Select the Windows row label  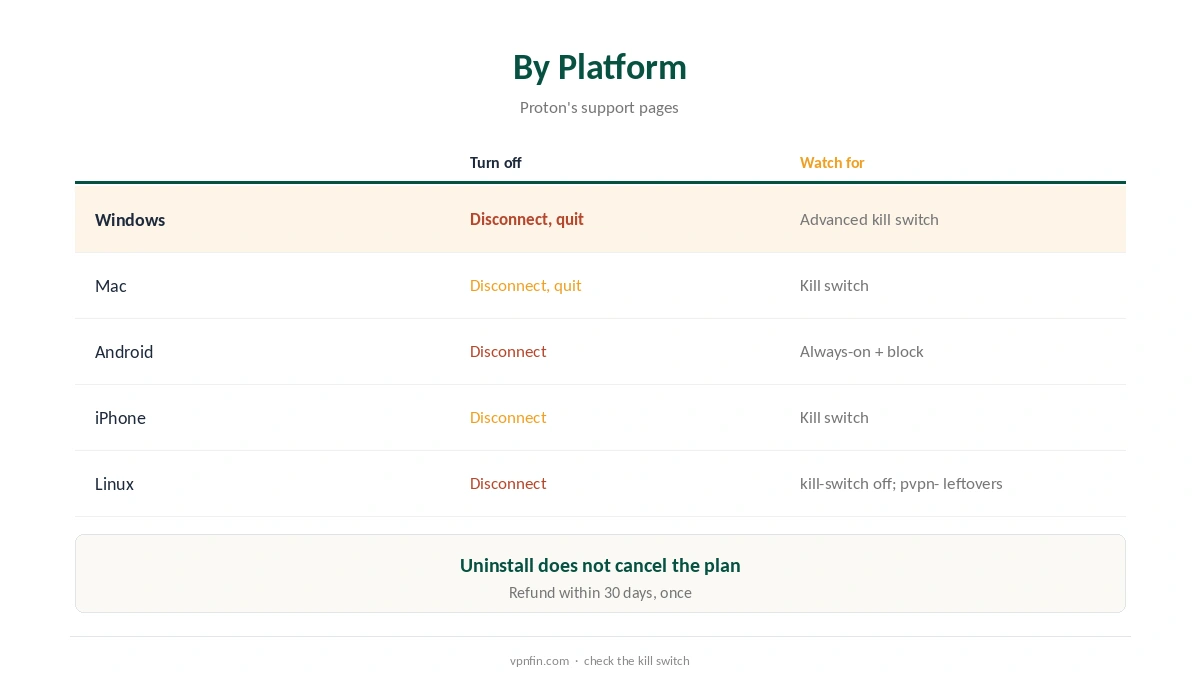[x=130, y=219]
